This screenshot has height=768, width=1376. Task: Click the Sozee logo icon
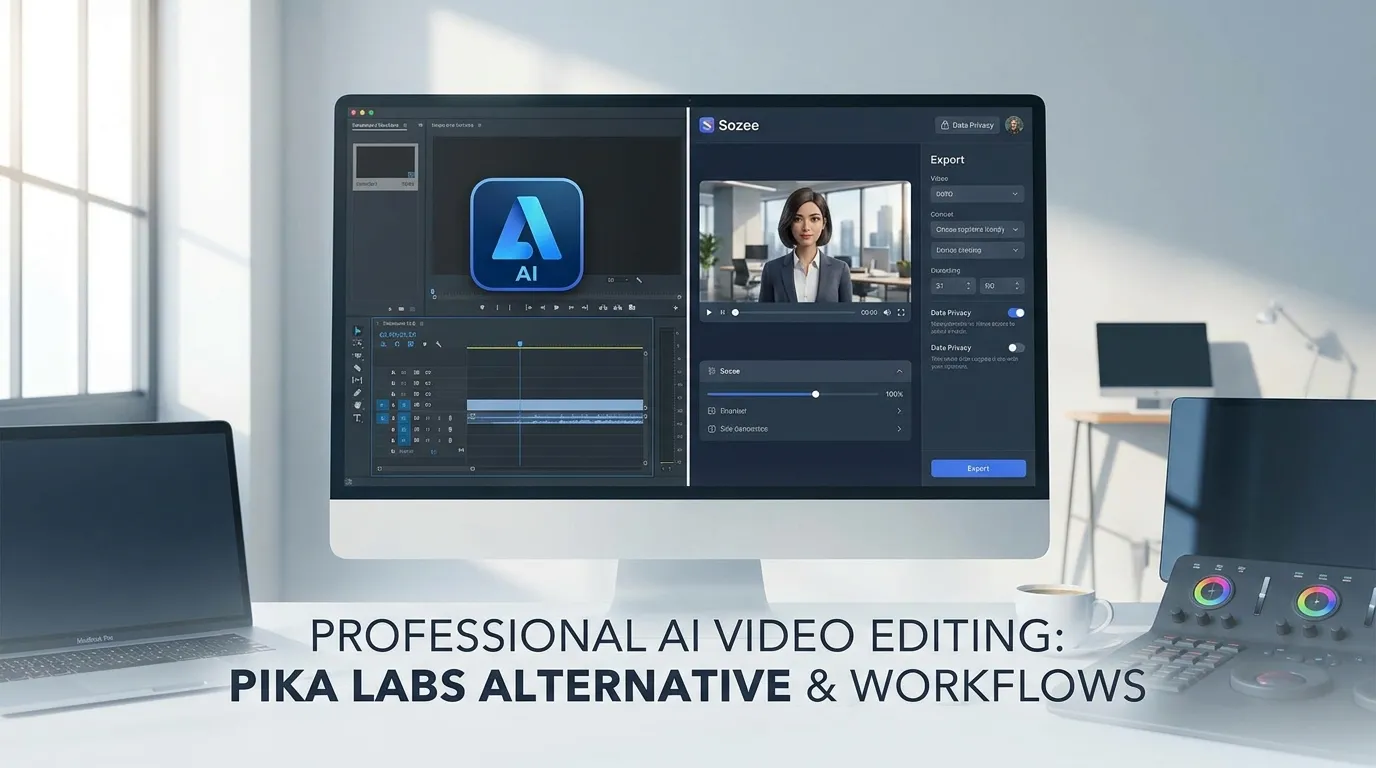(x=706, y=125)
